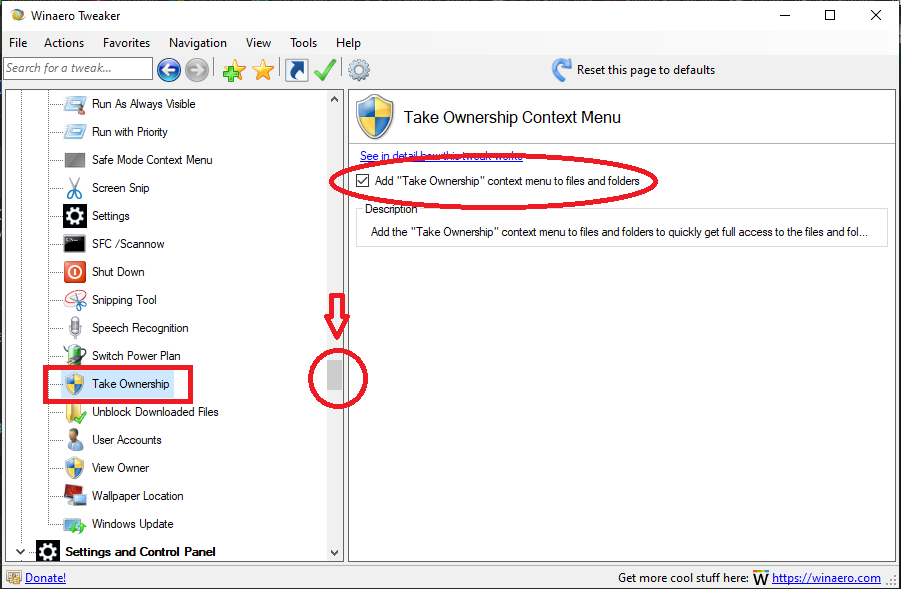Viewport: 901px width, 589px height.
Task: Click the Back navigation arrow icon
Action: pos(168,70)
